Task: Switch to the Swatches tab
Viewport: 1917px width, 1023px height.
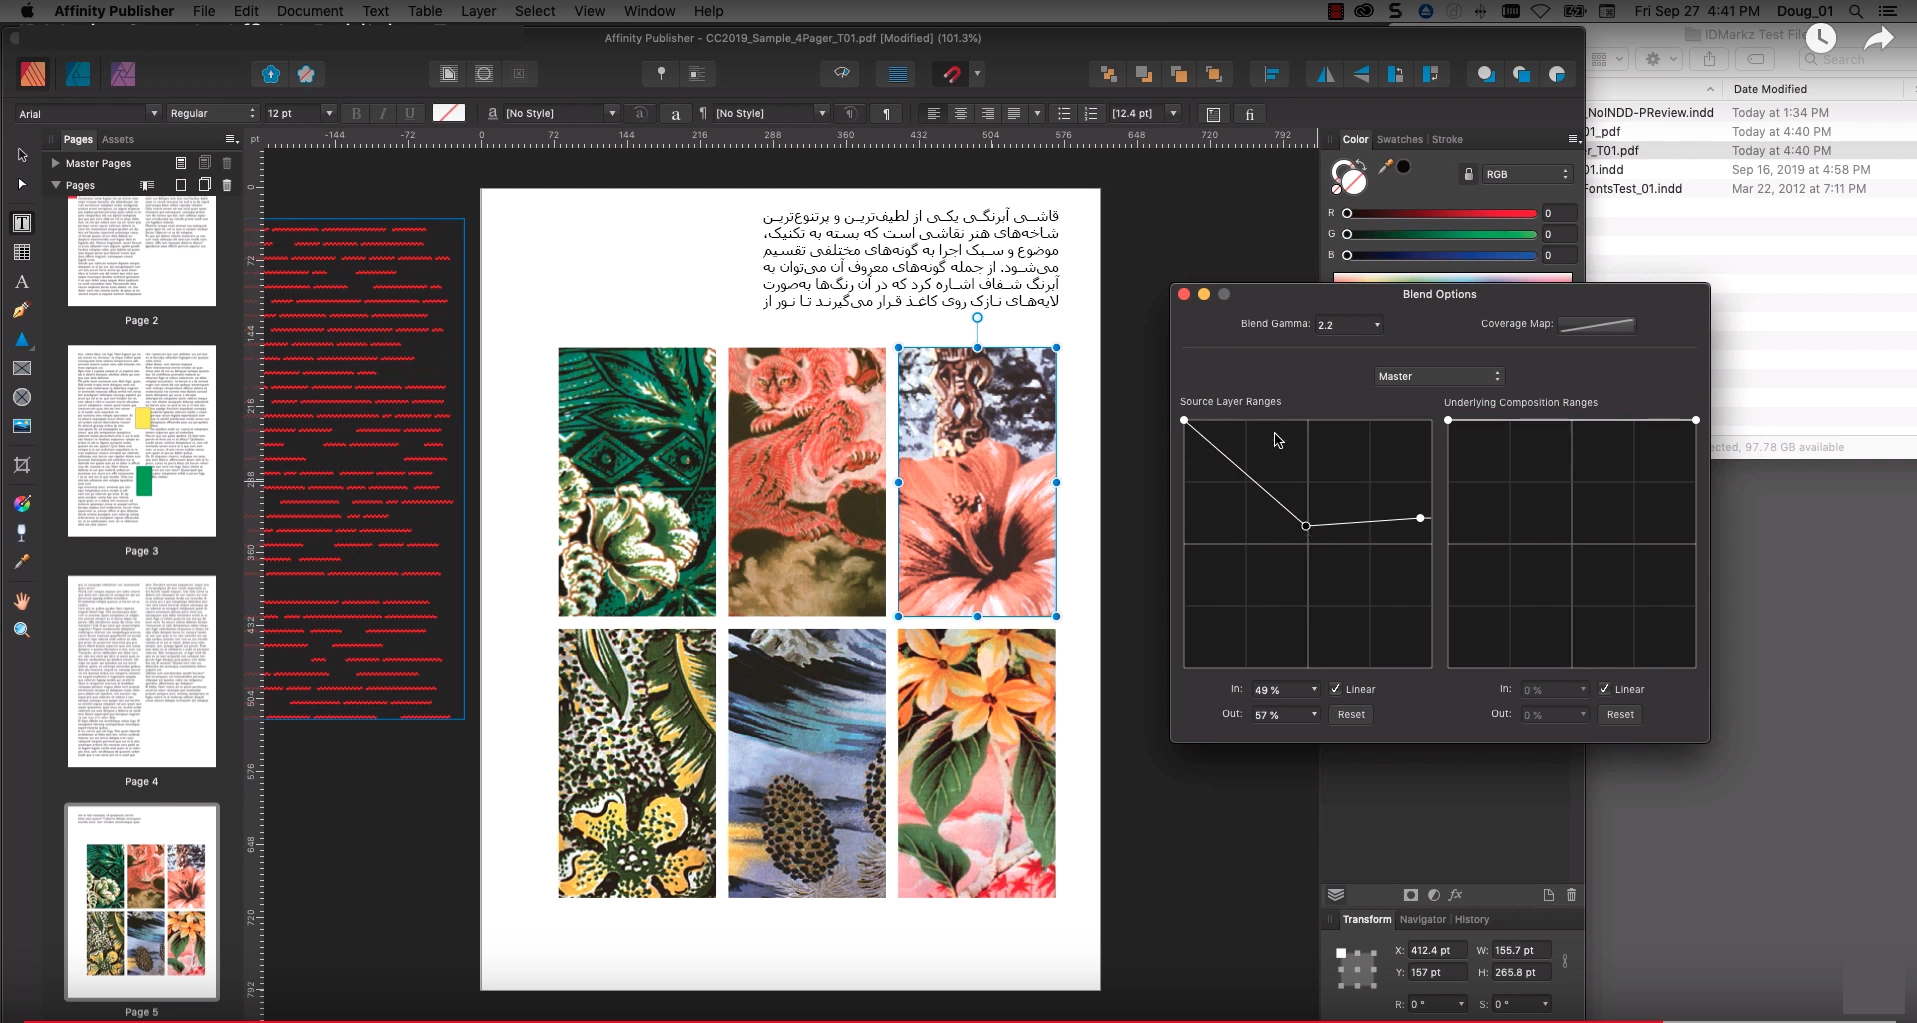Action: coord(1399,139)
